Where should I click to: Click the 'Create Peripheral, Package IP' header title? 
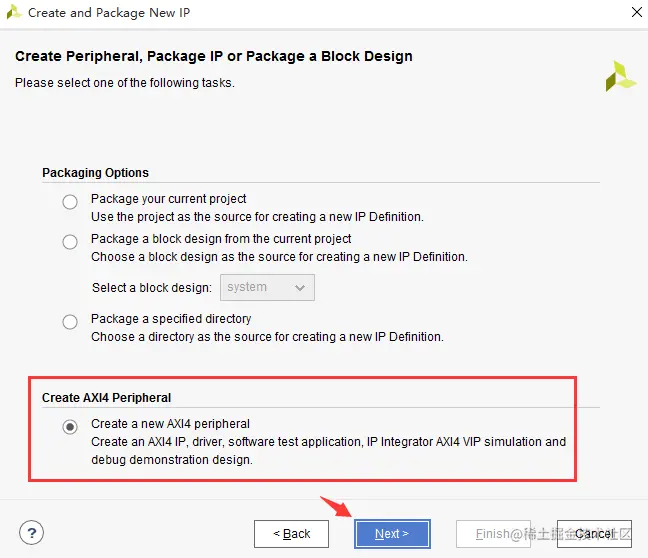[x=214, y=56]
